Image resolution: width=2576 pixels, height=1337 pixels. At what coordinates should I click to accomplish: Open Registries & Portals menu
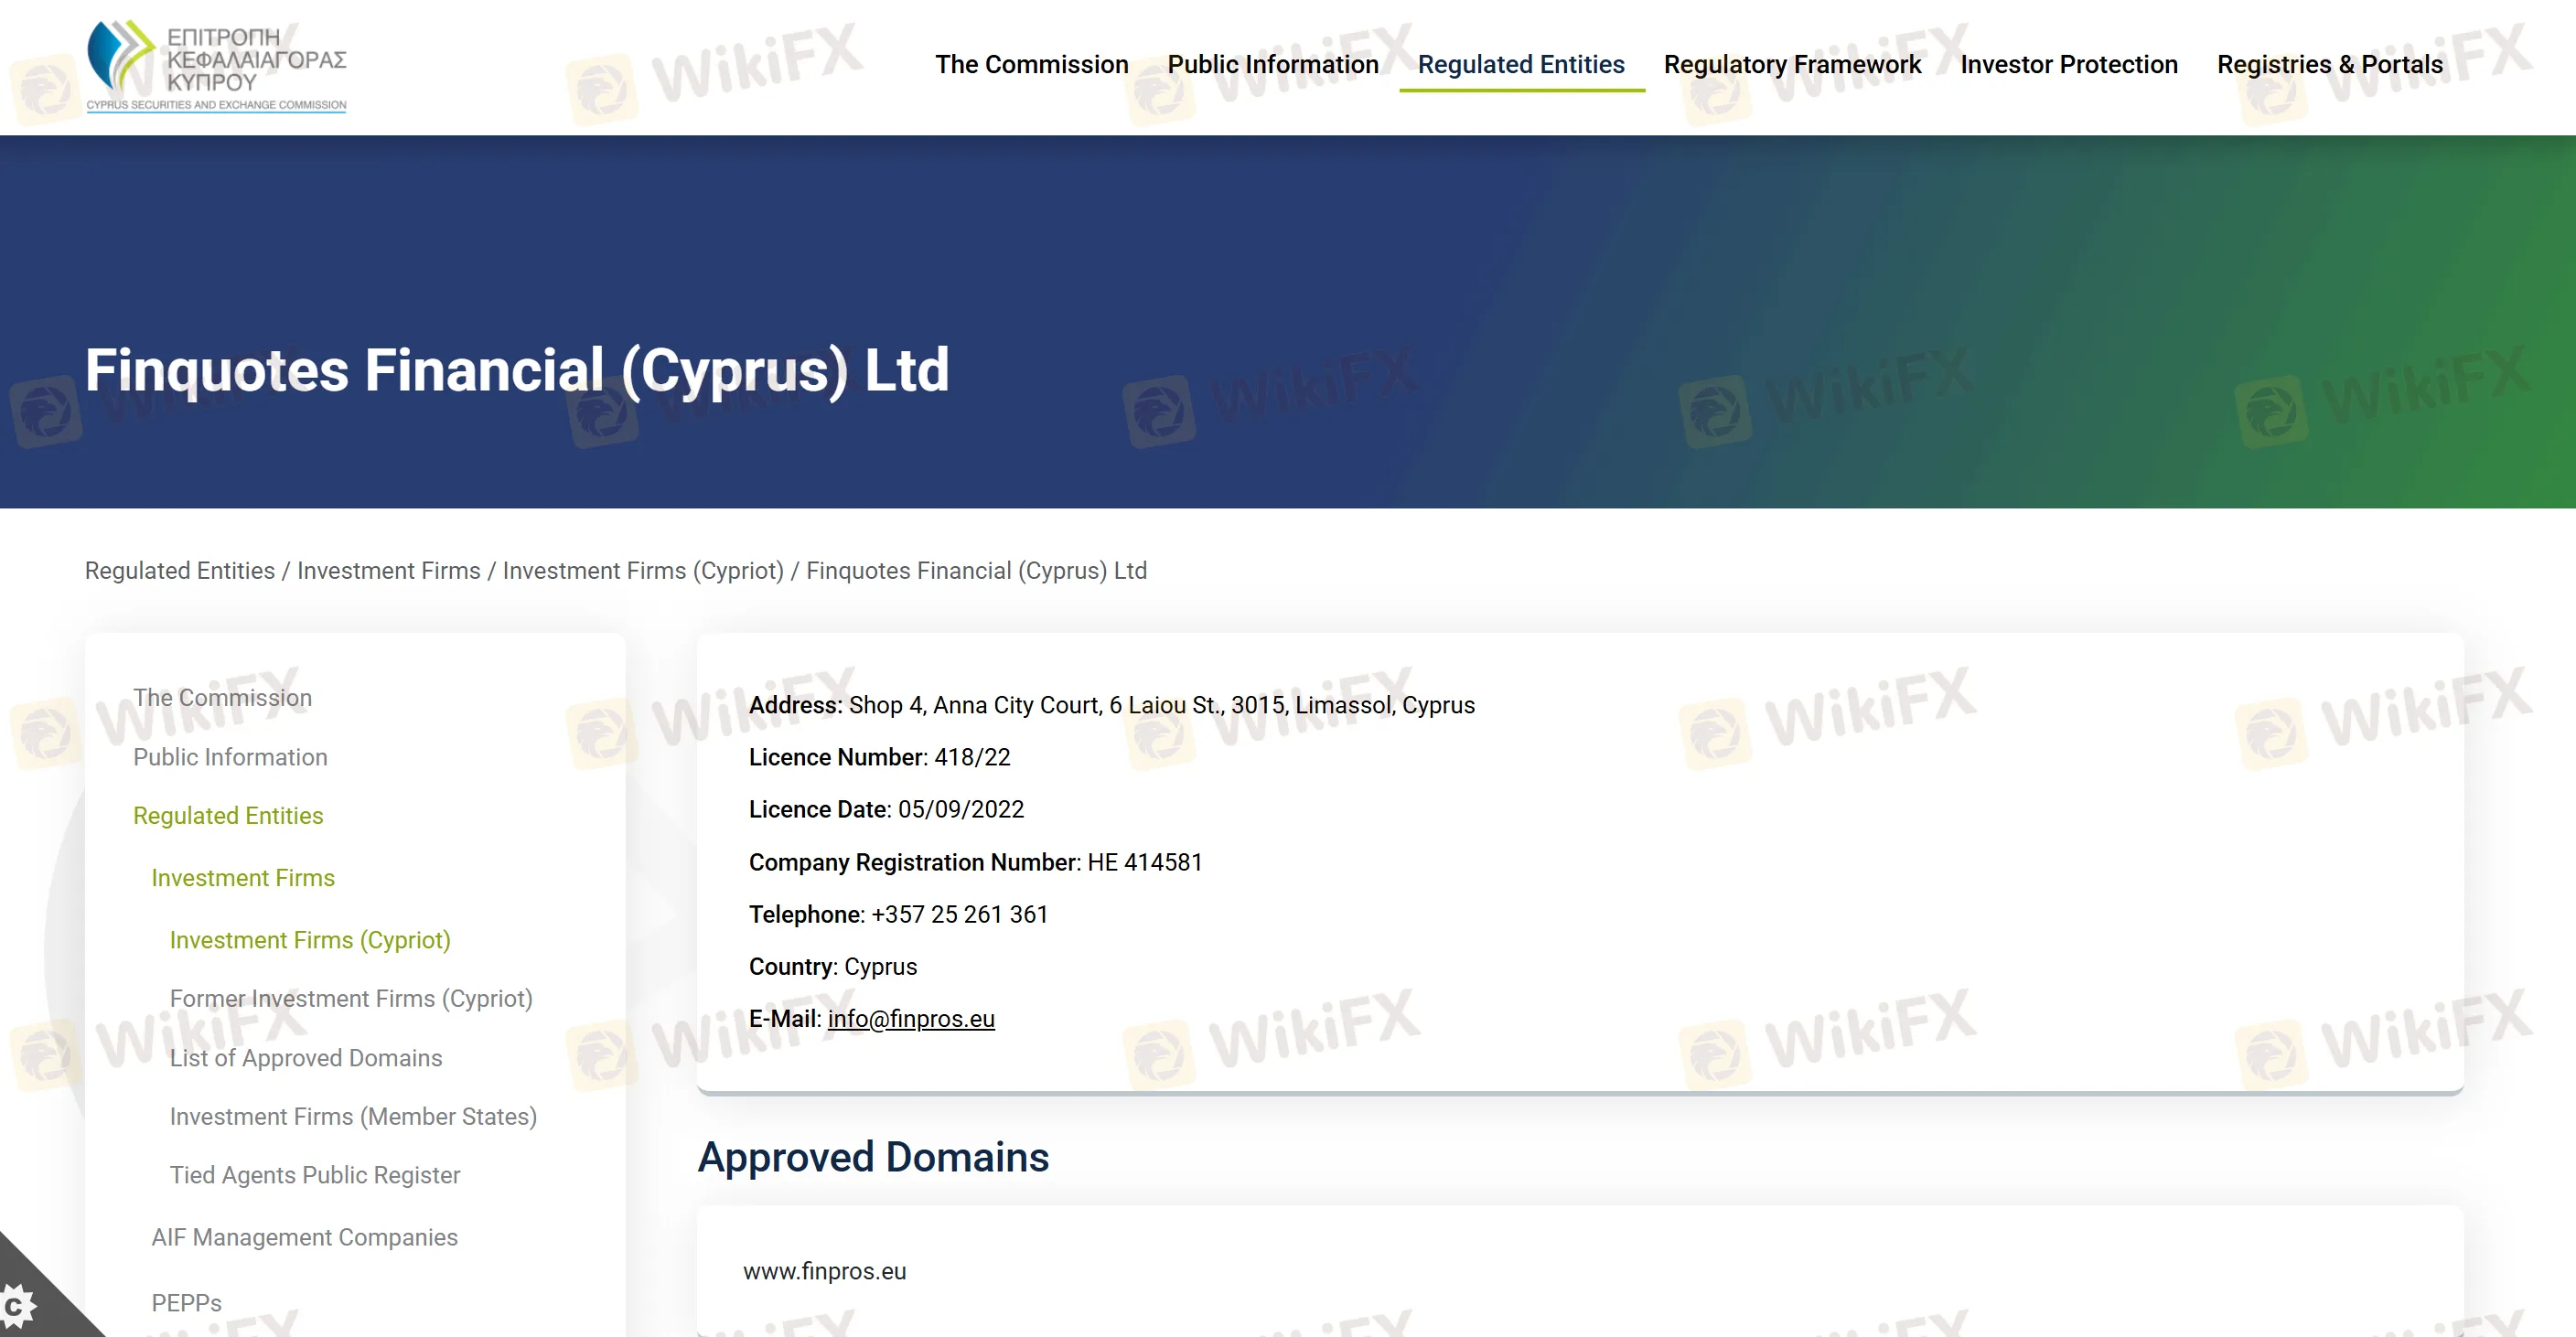pos(2329,65)
